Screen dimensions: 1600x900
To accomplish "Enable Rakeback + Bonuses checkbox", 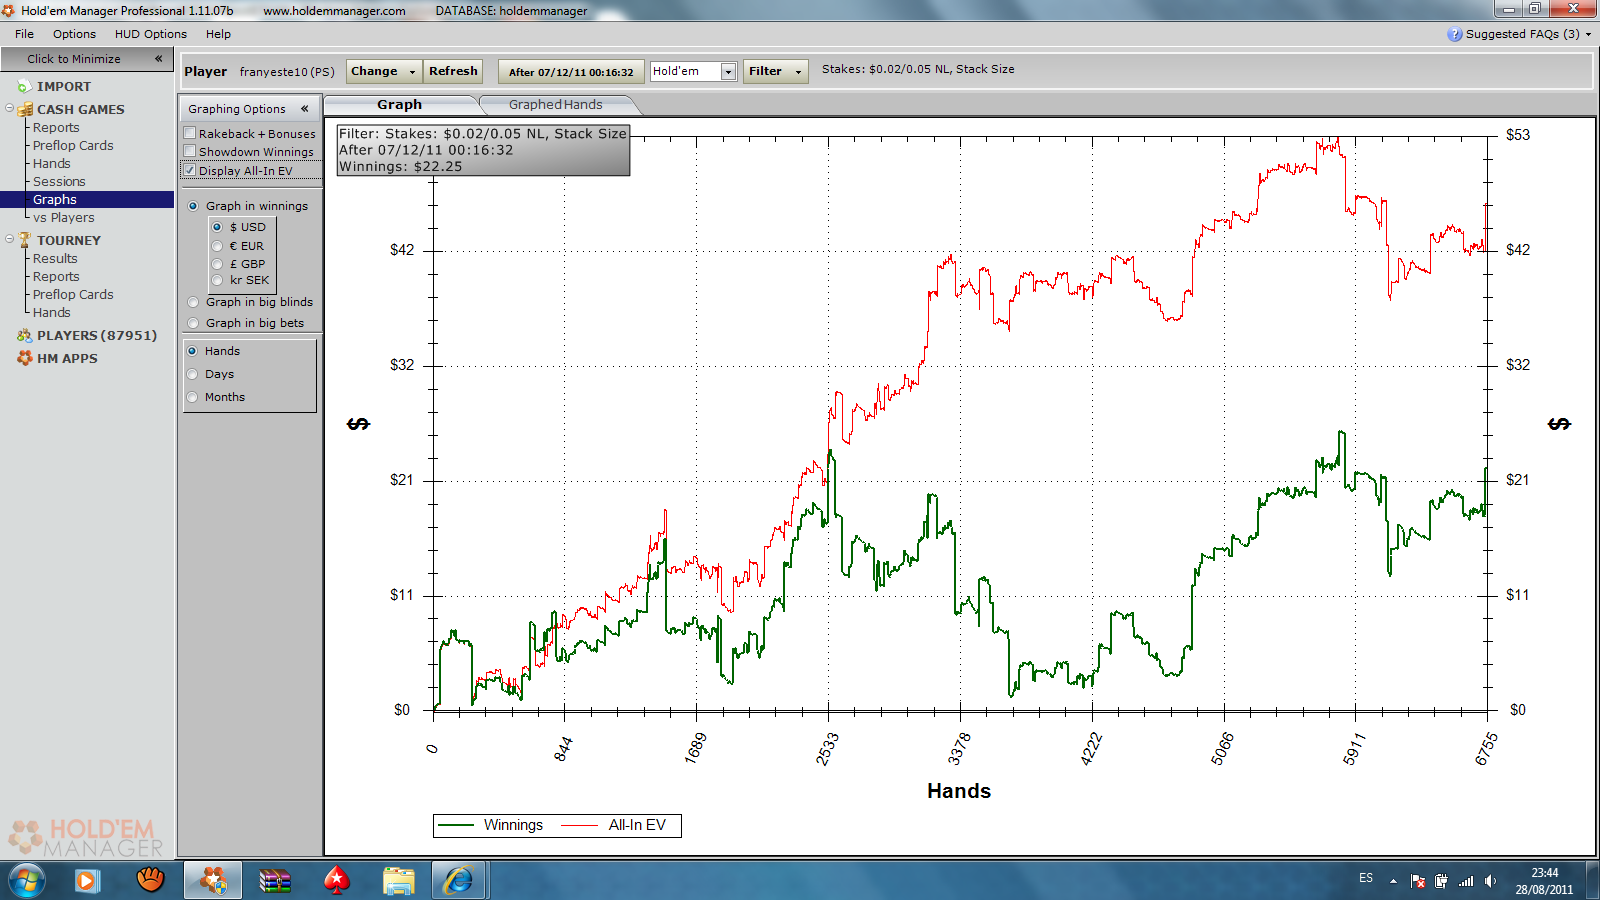I will tap(190, 133).
